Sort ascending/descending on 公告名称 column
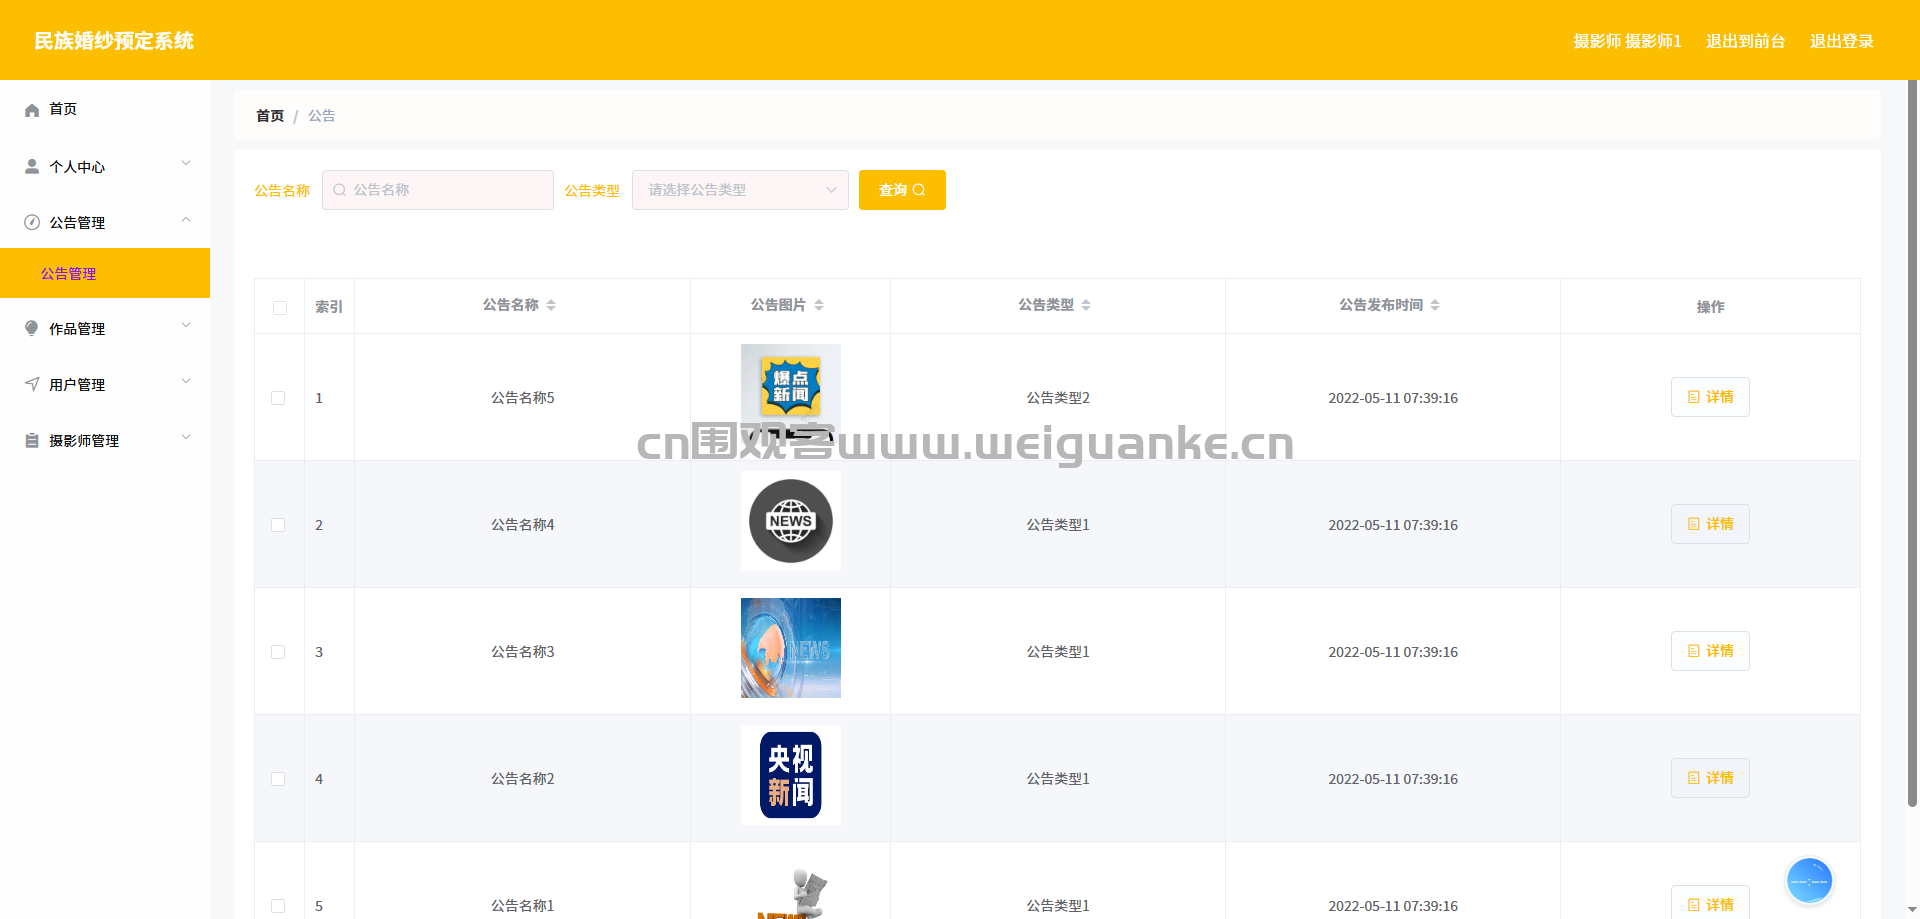This screenshot has width=1920, height=919. pyautogui.click(x=551, y=305)
